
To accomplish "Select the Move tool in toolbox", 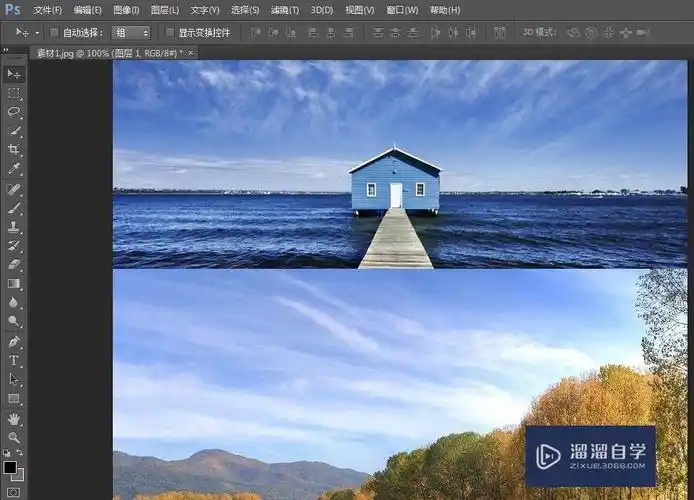I will click(x=14, y=75).
